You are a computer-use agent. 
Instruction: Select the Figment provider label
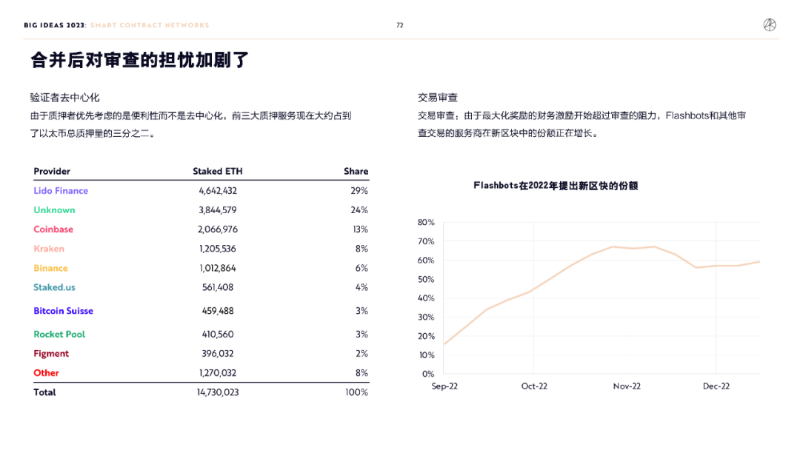coord(50,353)
